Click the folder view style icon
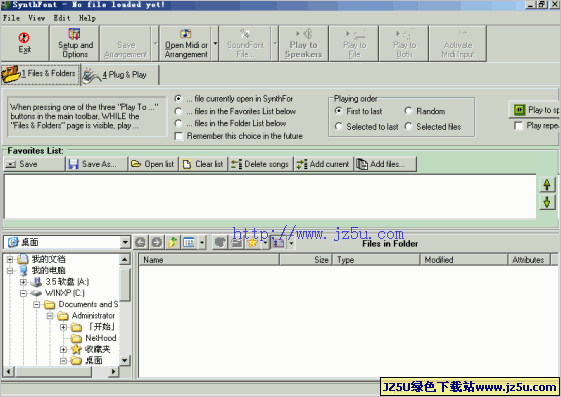This screenshot has width=561, height=397. click(189, 242)
